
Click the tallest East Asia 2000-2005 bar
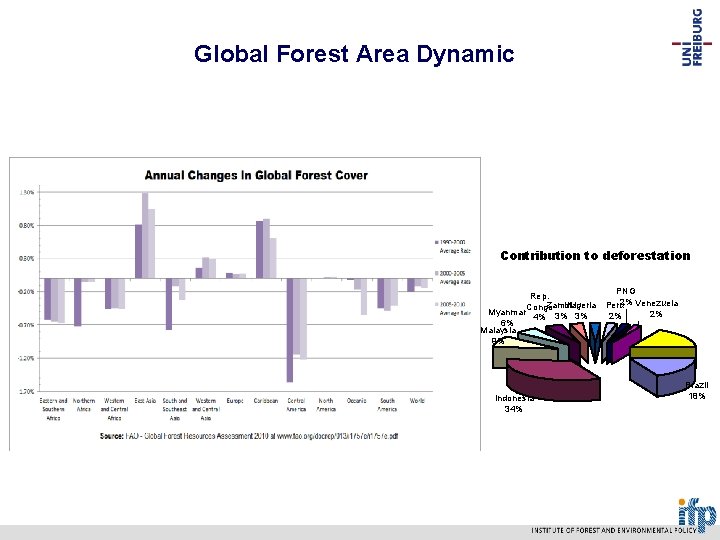point(145,235)
